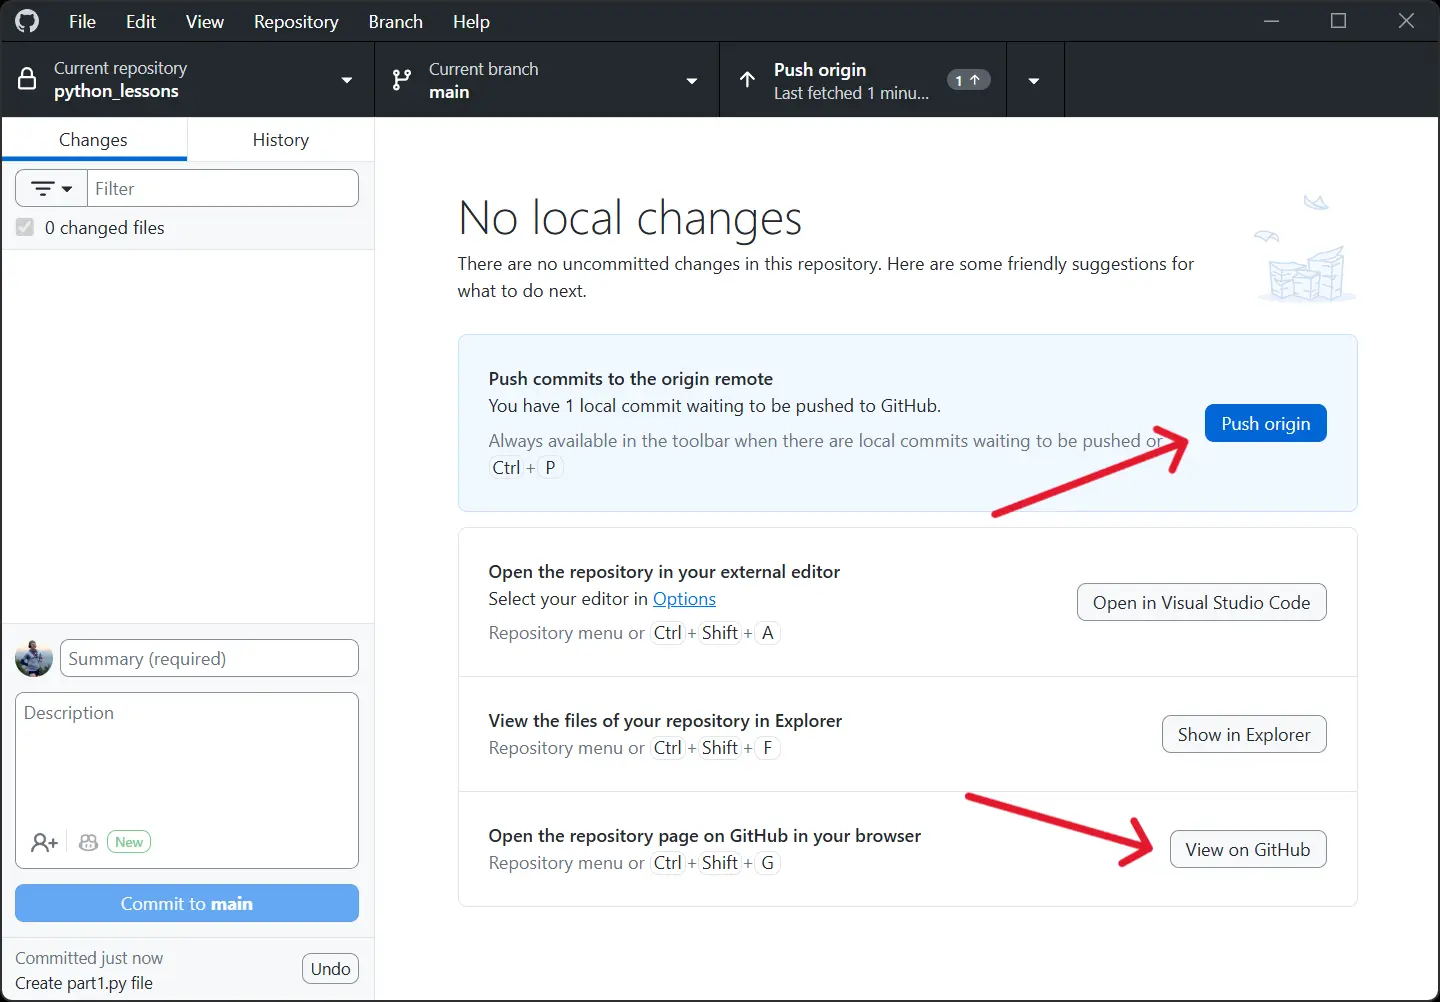Click the git branch icon
Screen dimensions: 1440x1002
(402, 80)
